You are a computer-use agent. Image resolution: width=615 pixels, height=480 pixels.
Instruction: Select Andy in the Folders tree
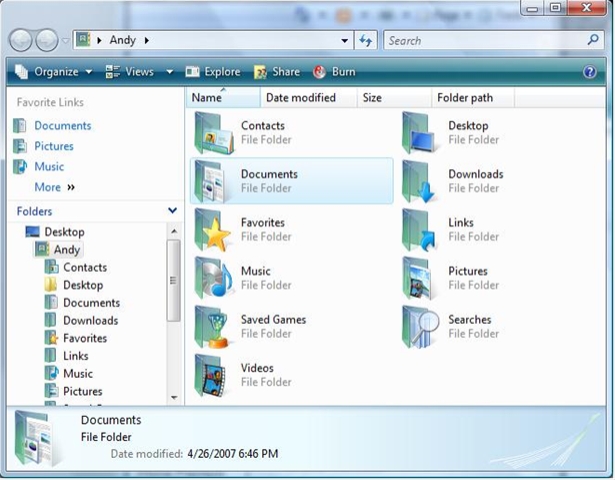click(x=67, y=249)
